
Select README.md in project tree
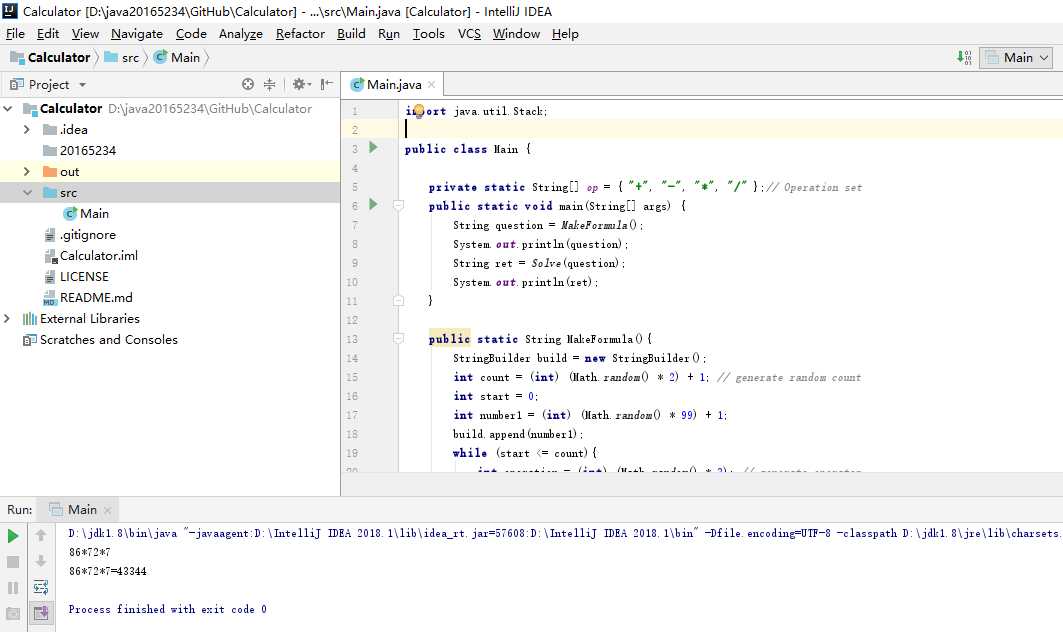[96, 298]
